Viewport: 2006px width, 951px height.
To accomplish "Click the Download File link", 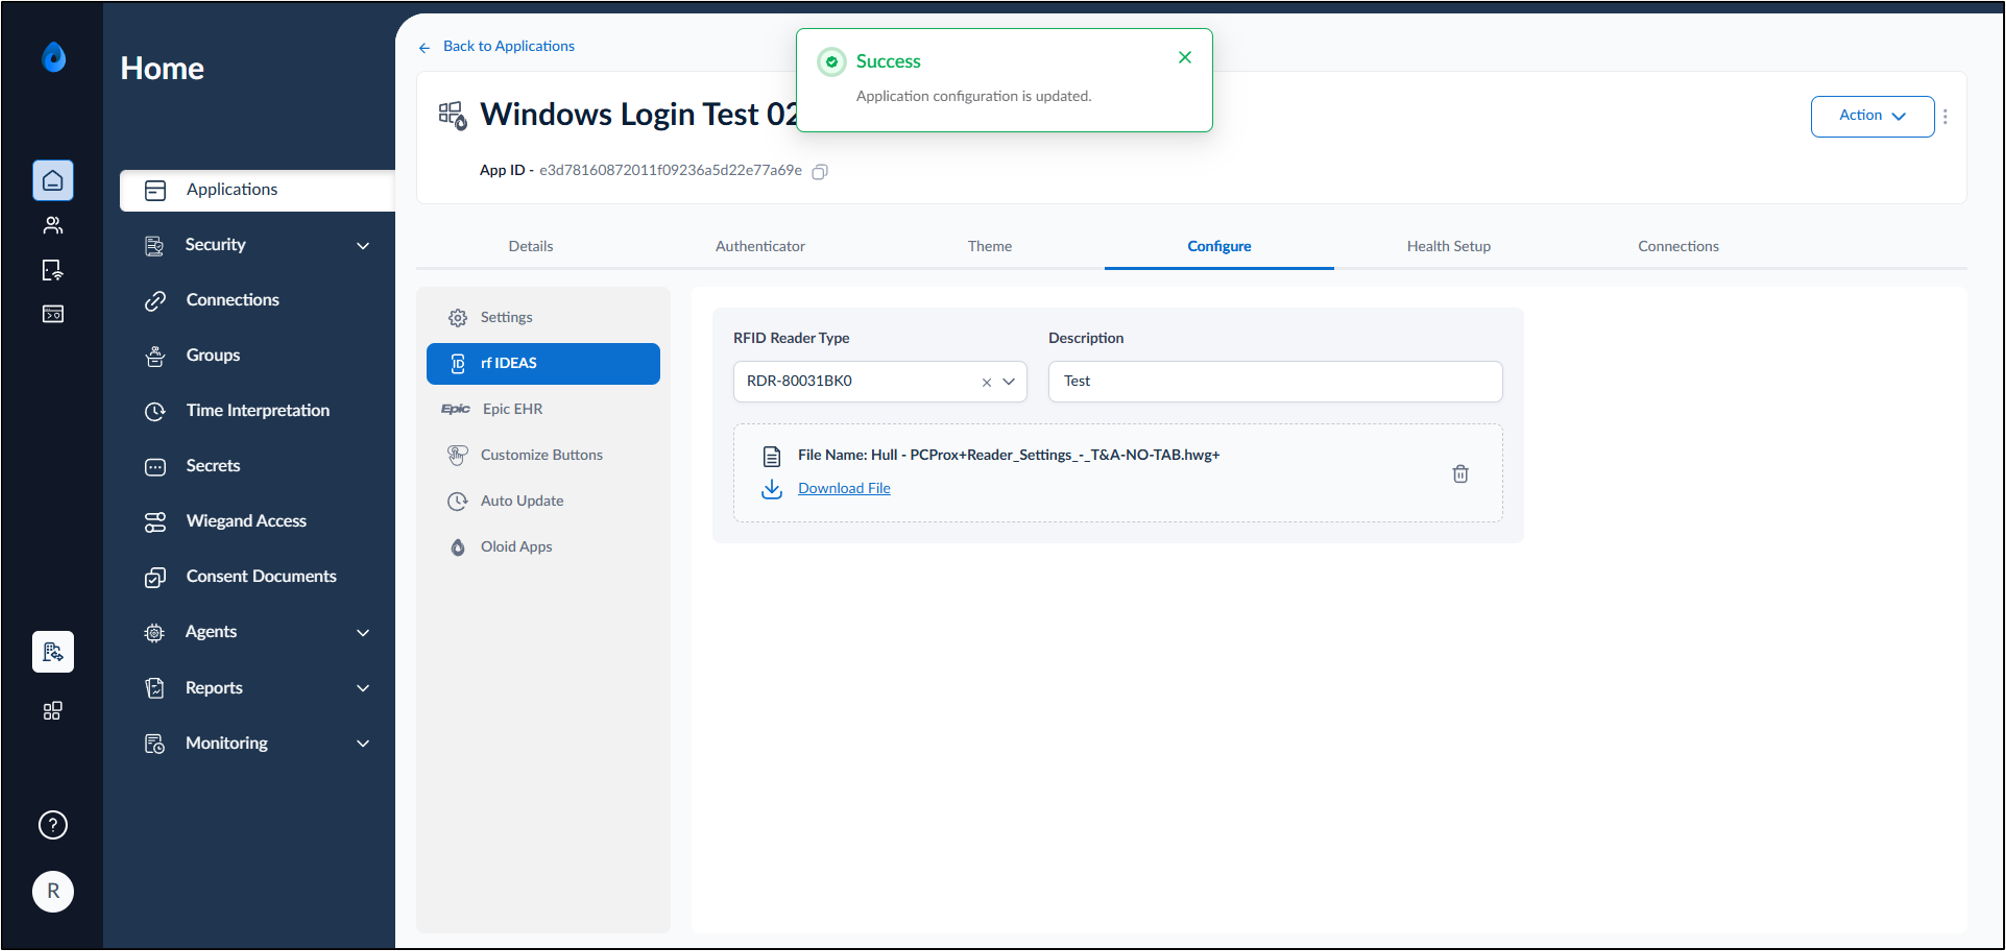I will 844,489.
